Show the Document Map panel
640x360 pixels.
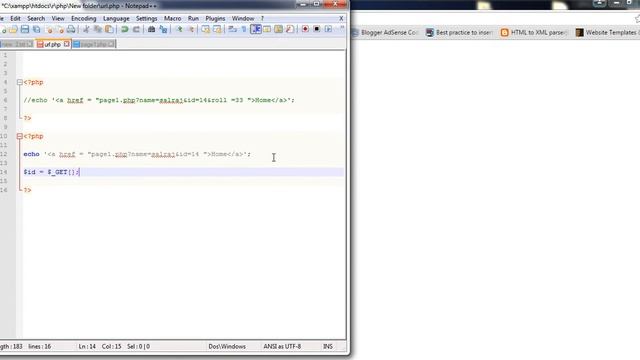tap(278, 29)
